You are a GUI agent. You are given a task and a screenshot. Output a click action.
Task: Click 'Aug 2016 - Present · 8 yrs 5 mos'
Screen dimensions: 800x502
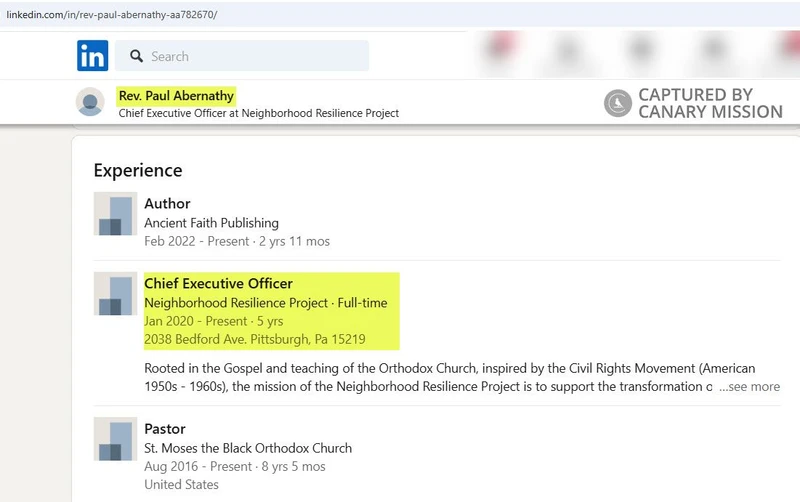point(235,467)
